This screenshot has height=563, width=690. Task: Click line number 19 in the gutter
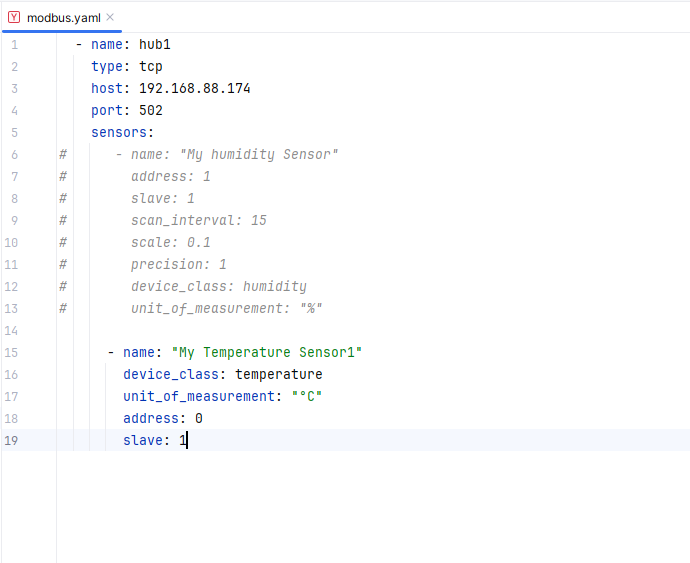coord(11,440)
